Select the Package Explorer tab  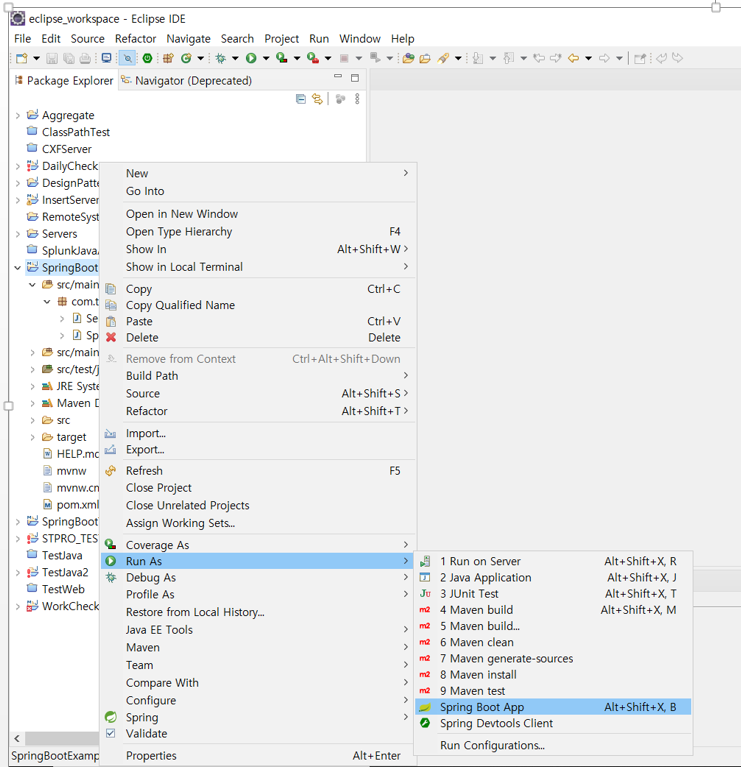pos(64,81)
